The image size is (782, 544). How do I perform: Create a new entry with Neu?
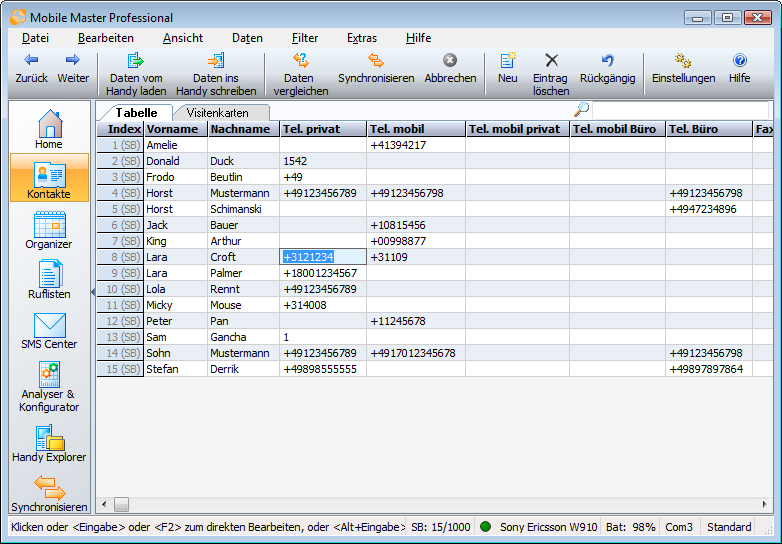coord(508,61)
